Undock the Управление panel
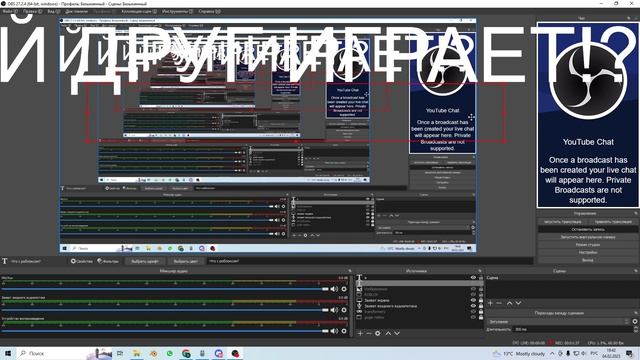Viewport: 640px width, 360px height. 636,213
